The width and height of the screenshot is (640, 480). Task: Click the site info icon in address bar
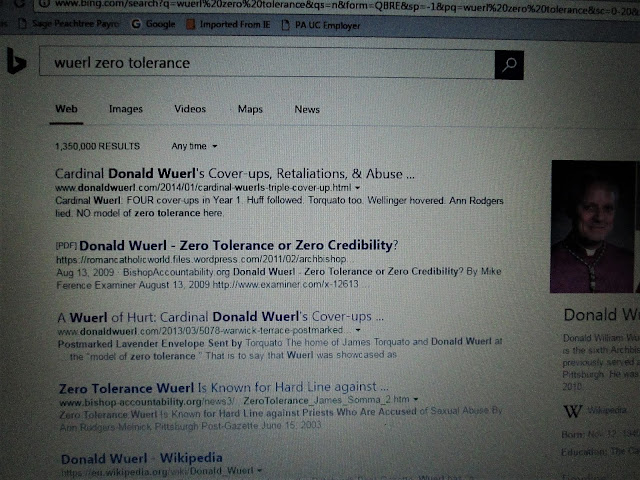(44, 4)
